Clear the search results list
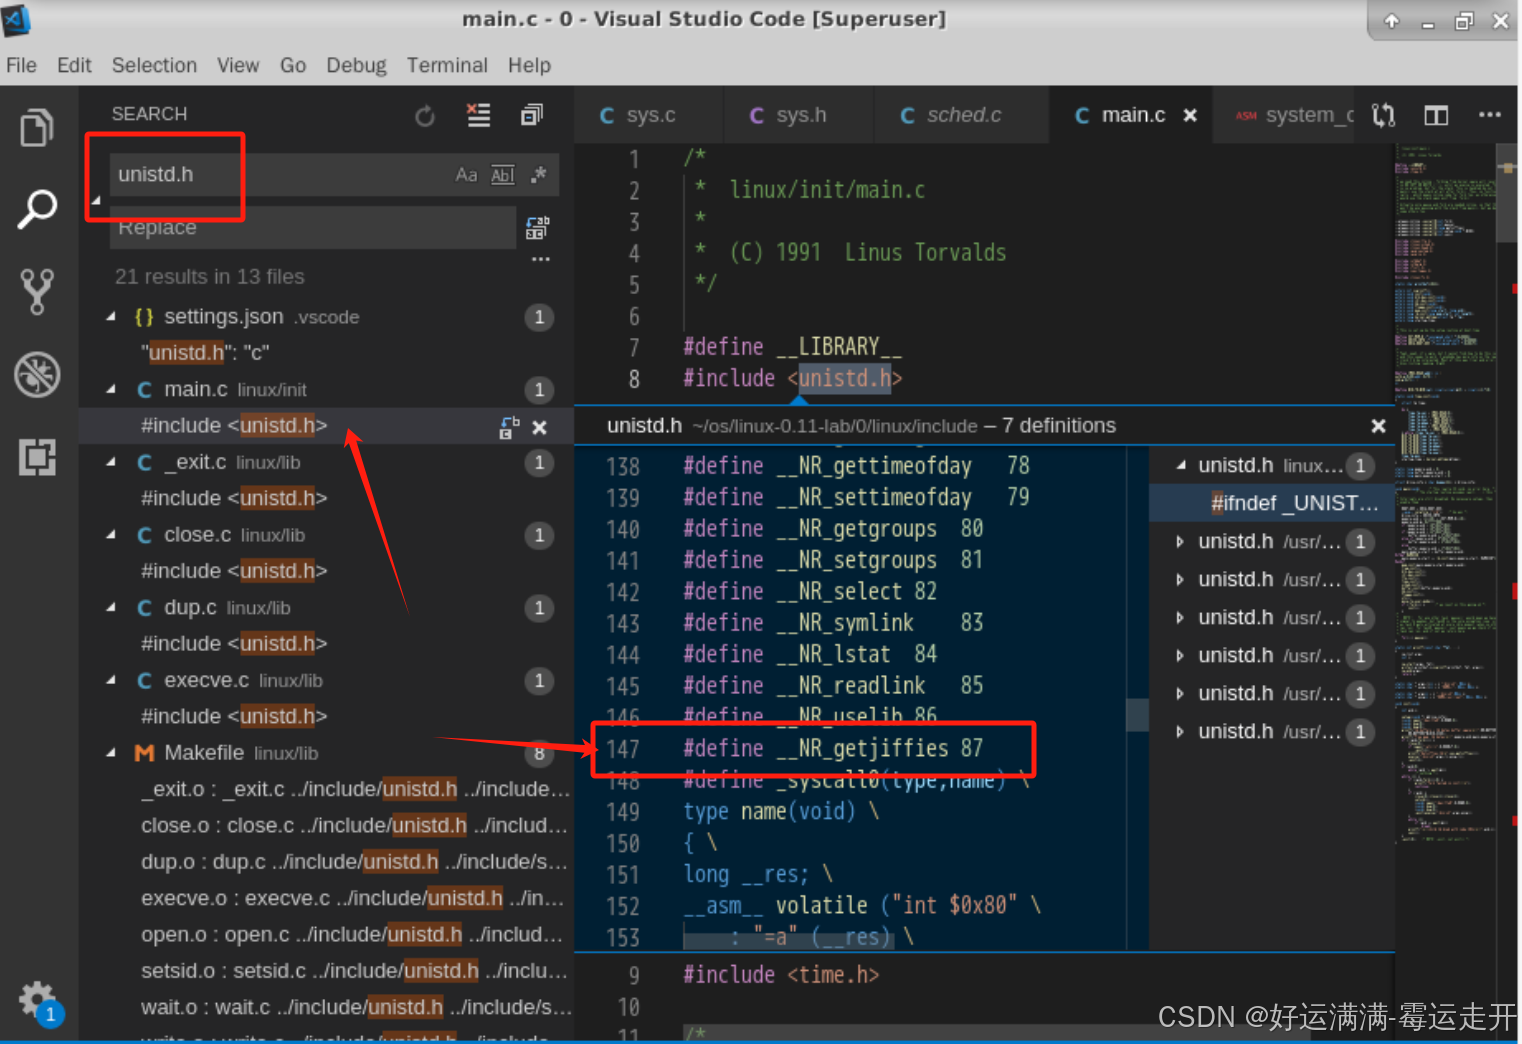This screenshot has width=1522, height=1044. click(x=479, y=116)
